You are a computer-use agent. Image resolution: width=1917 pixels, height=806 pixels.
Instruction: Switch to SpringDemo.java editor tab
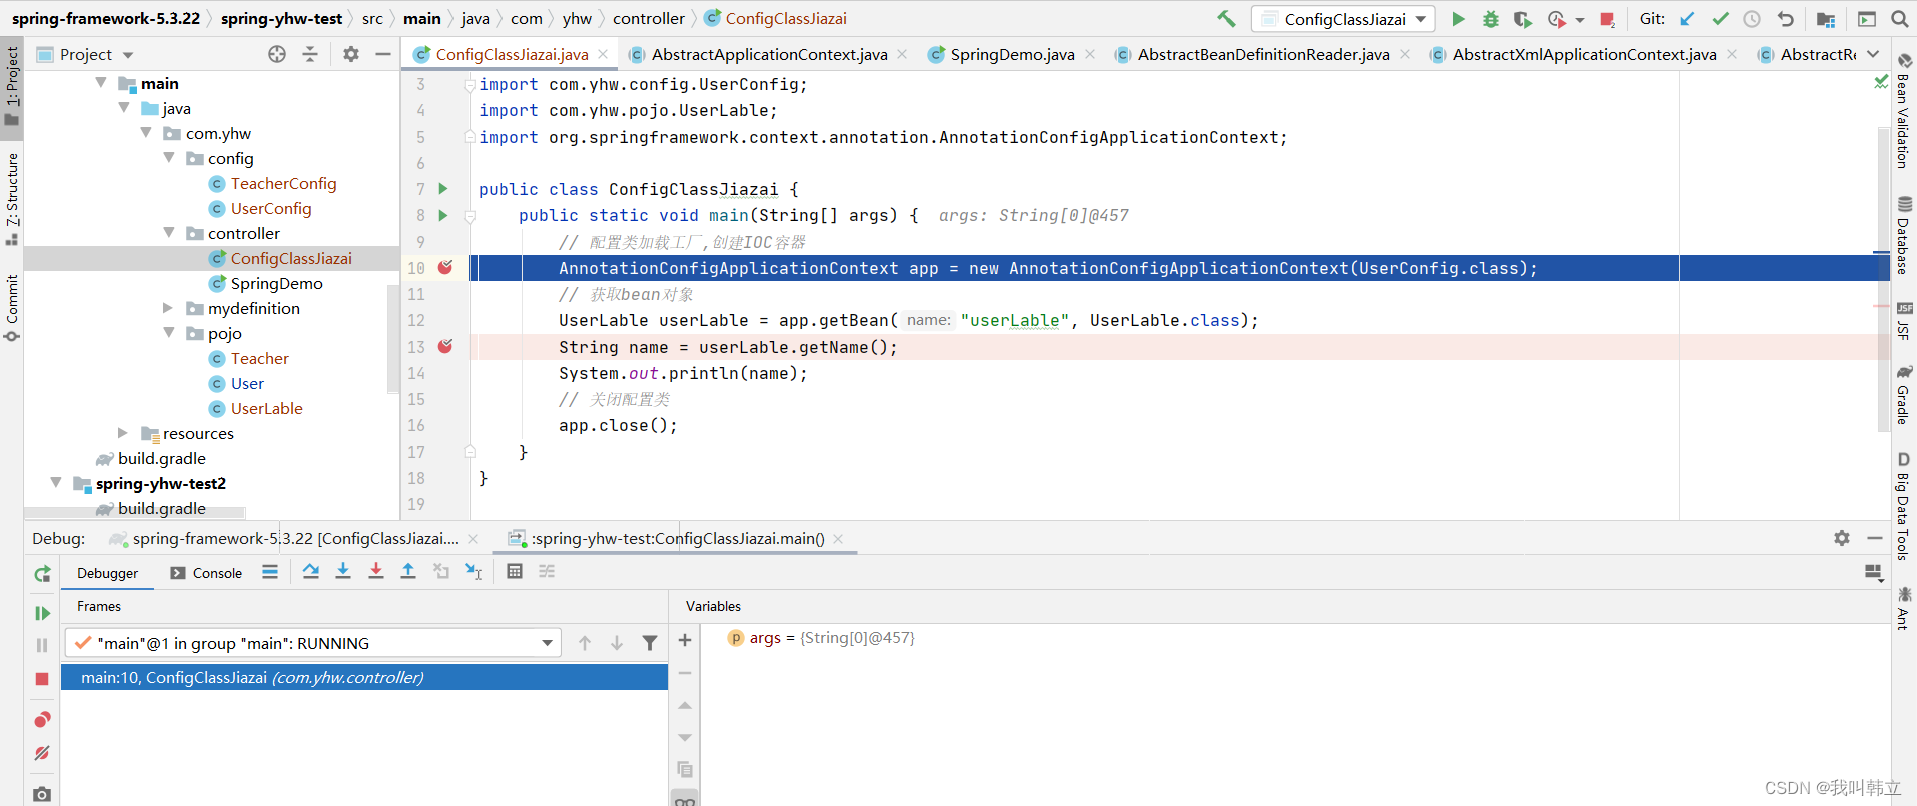pyautogui.click(x=1011, y=54)
